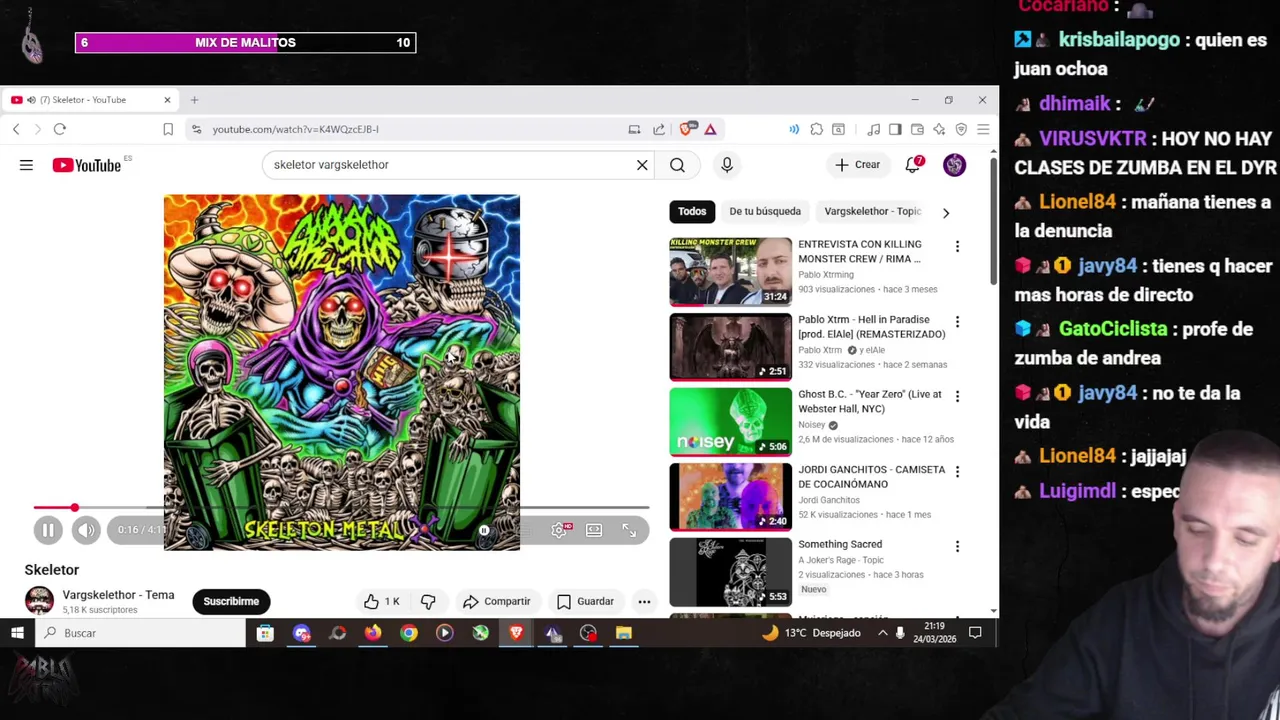
Task: Open site settings icon in address bar
Action: [x=196, y=129]
